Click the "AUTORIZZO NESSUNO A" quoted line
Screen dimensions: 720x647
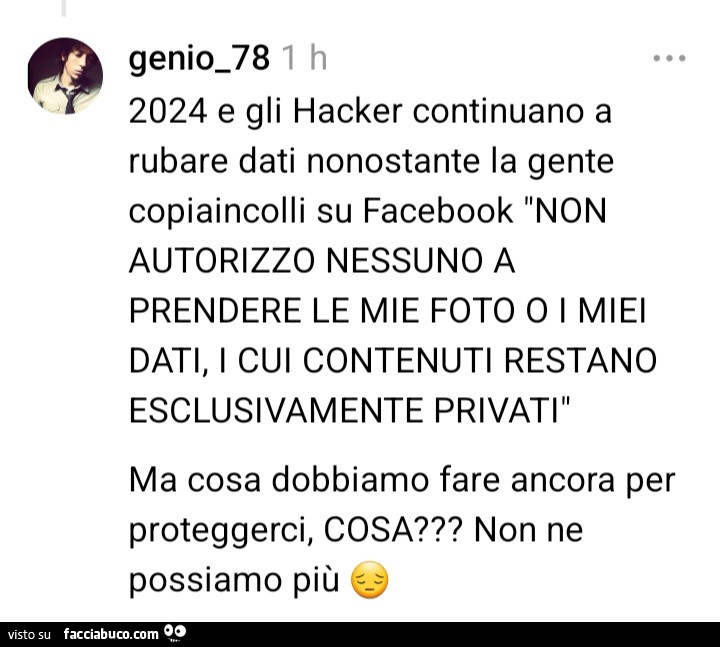click(x=322, y=261)
